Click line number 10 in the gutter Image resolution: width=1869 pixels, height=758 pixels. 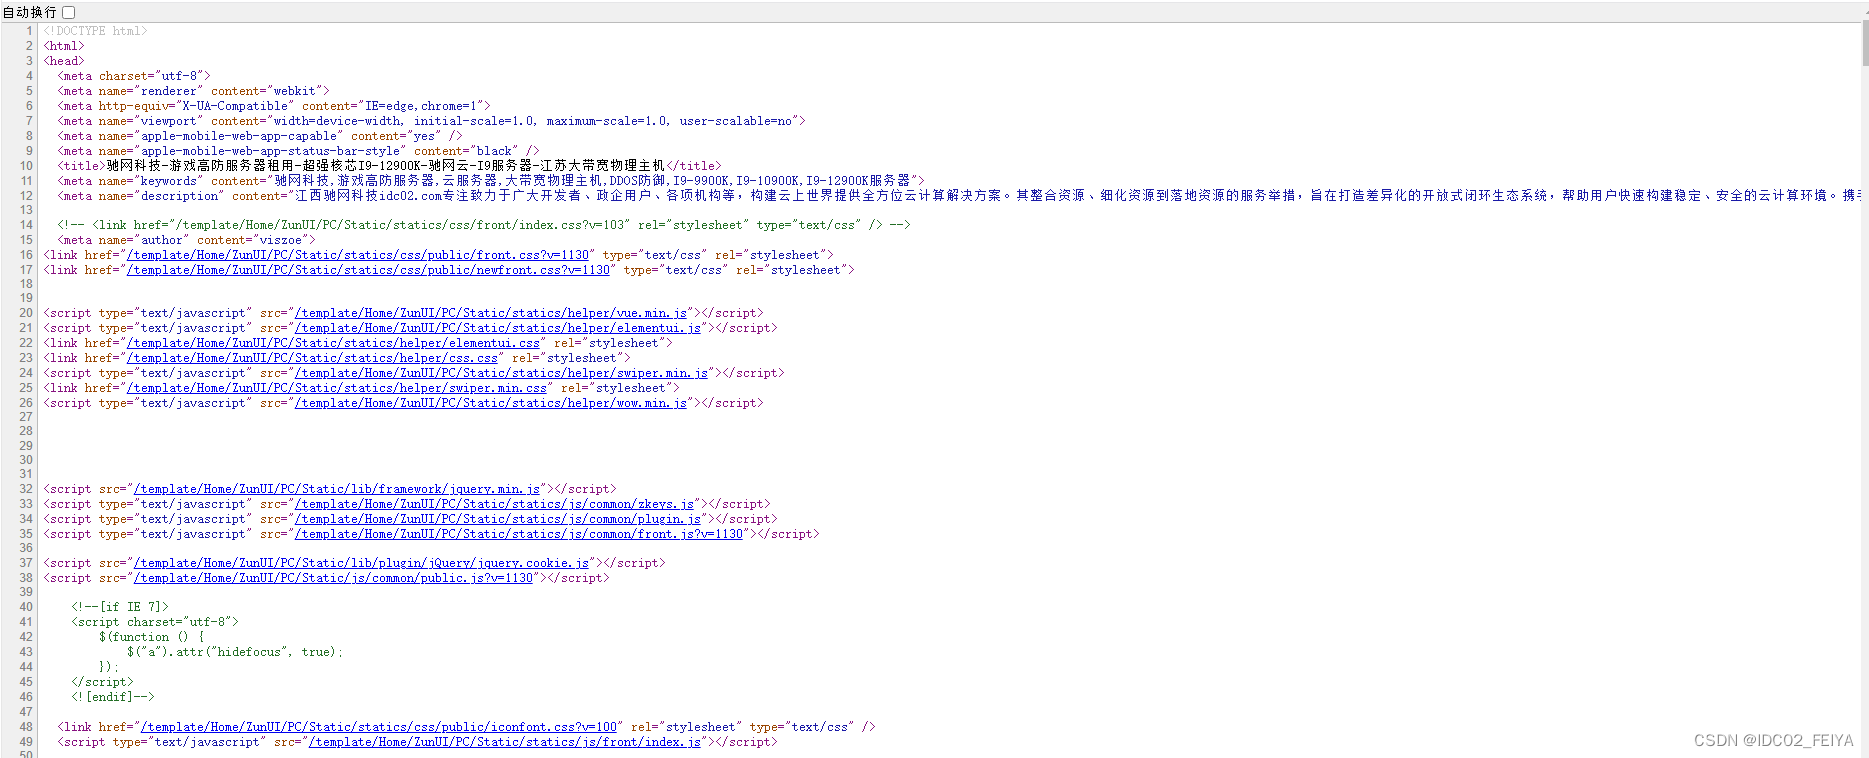point(26,166)
